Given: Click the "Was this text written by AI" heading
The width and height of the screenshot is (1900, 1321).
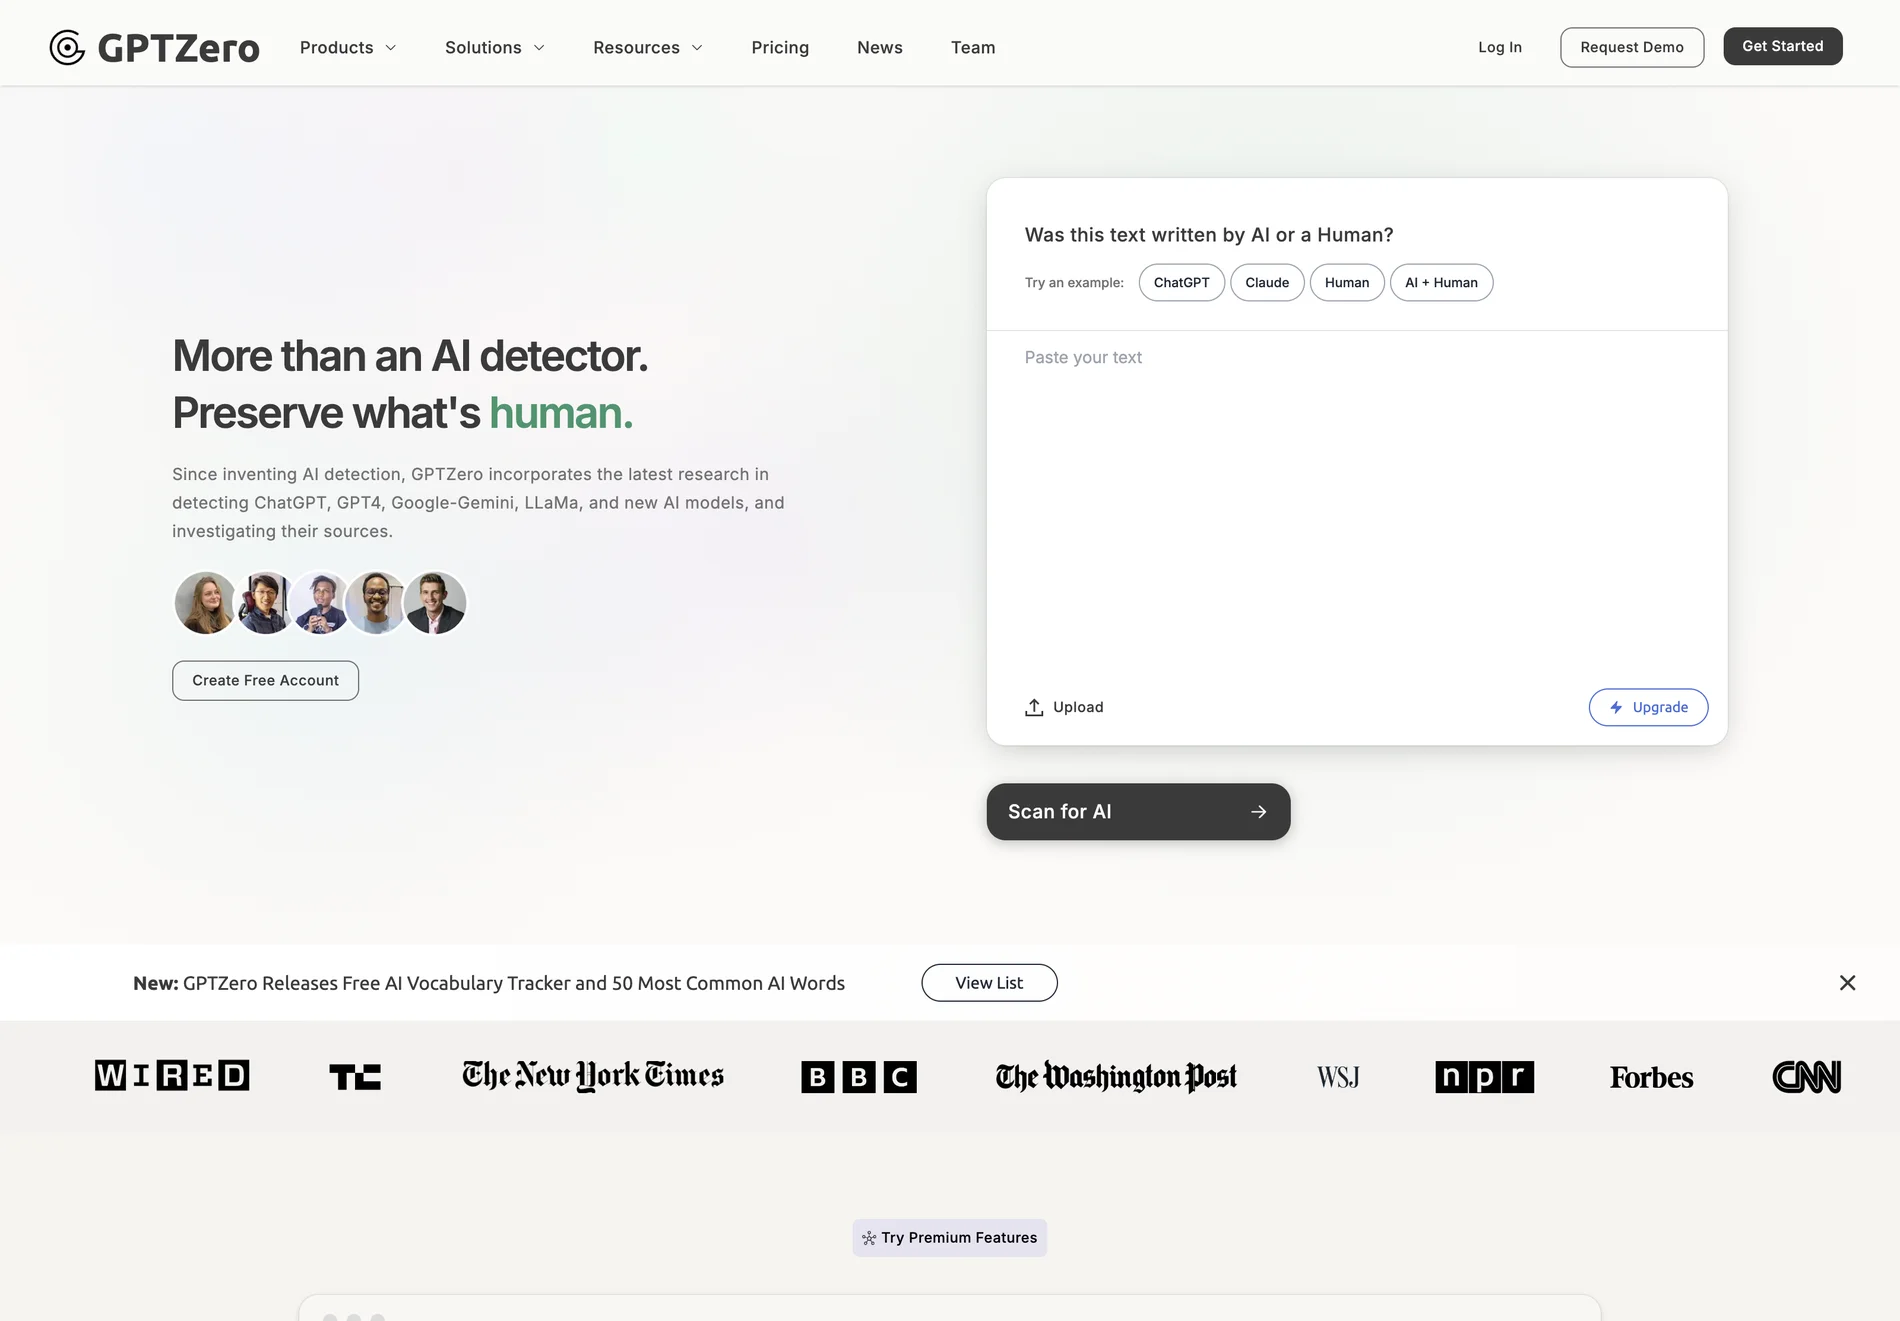Looking at the screenshot, I should tap(1209, 235).
